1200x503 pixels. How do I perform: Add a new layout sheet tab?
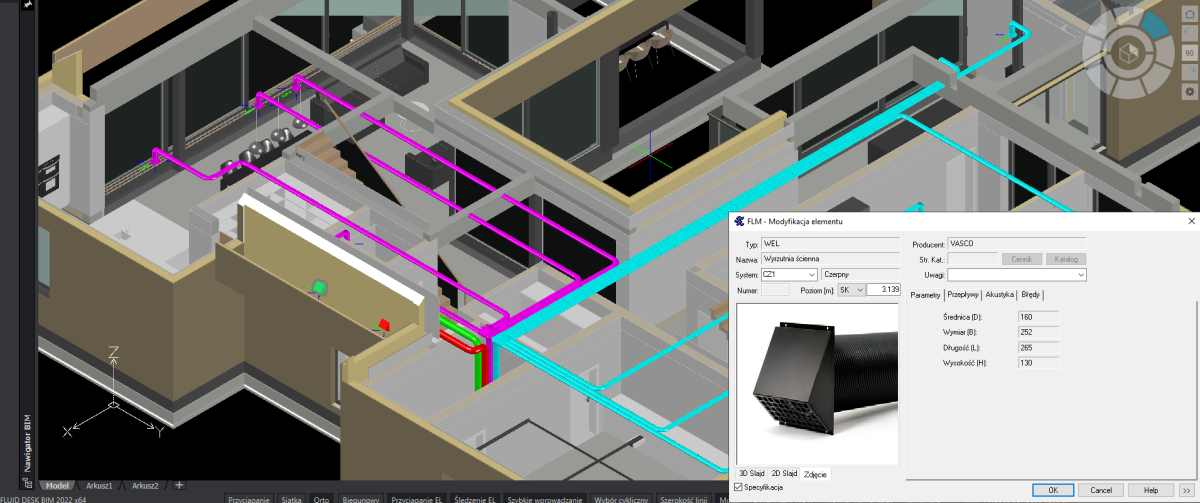coord(179,485)
